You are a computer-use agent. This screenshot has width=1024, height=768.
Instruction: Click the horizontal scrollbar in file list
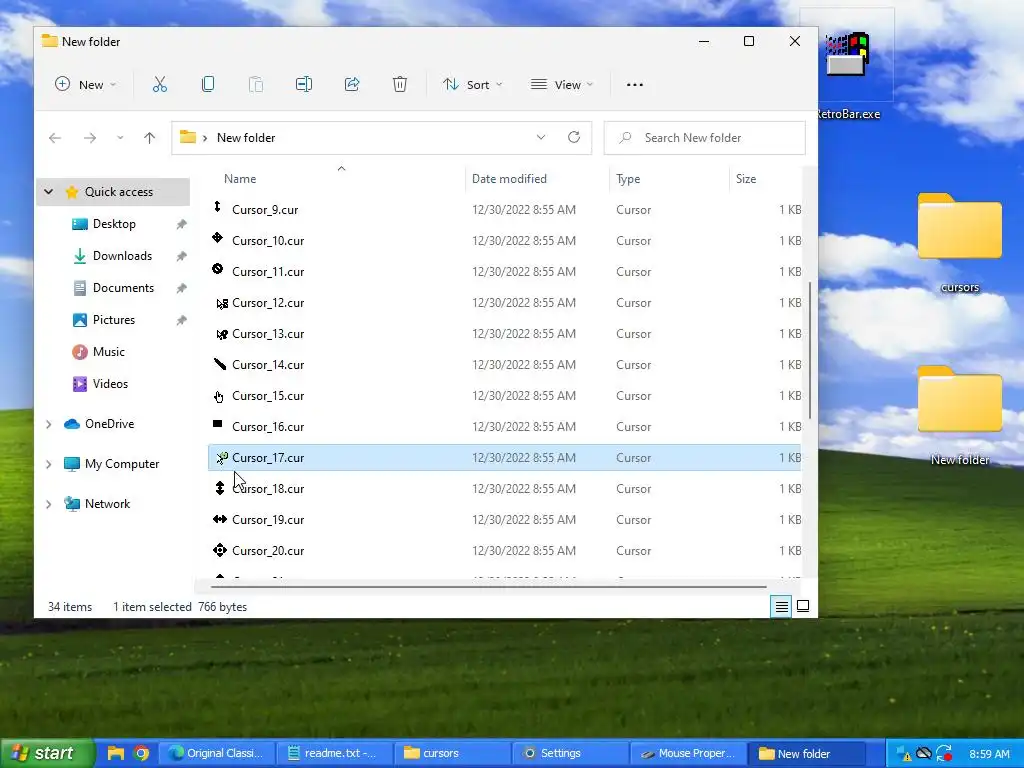(x=488, y=586)
